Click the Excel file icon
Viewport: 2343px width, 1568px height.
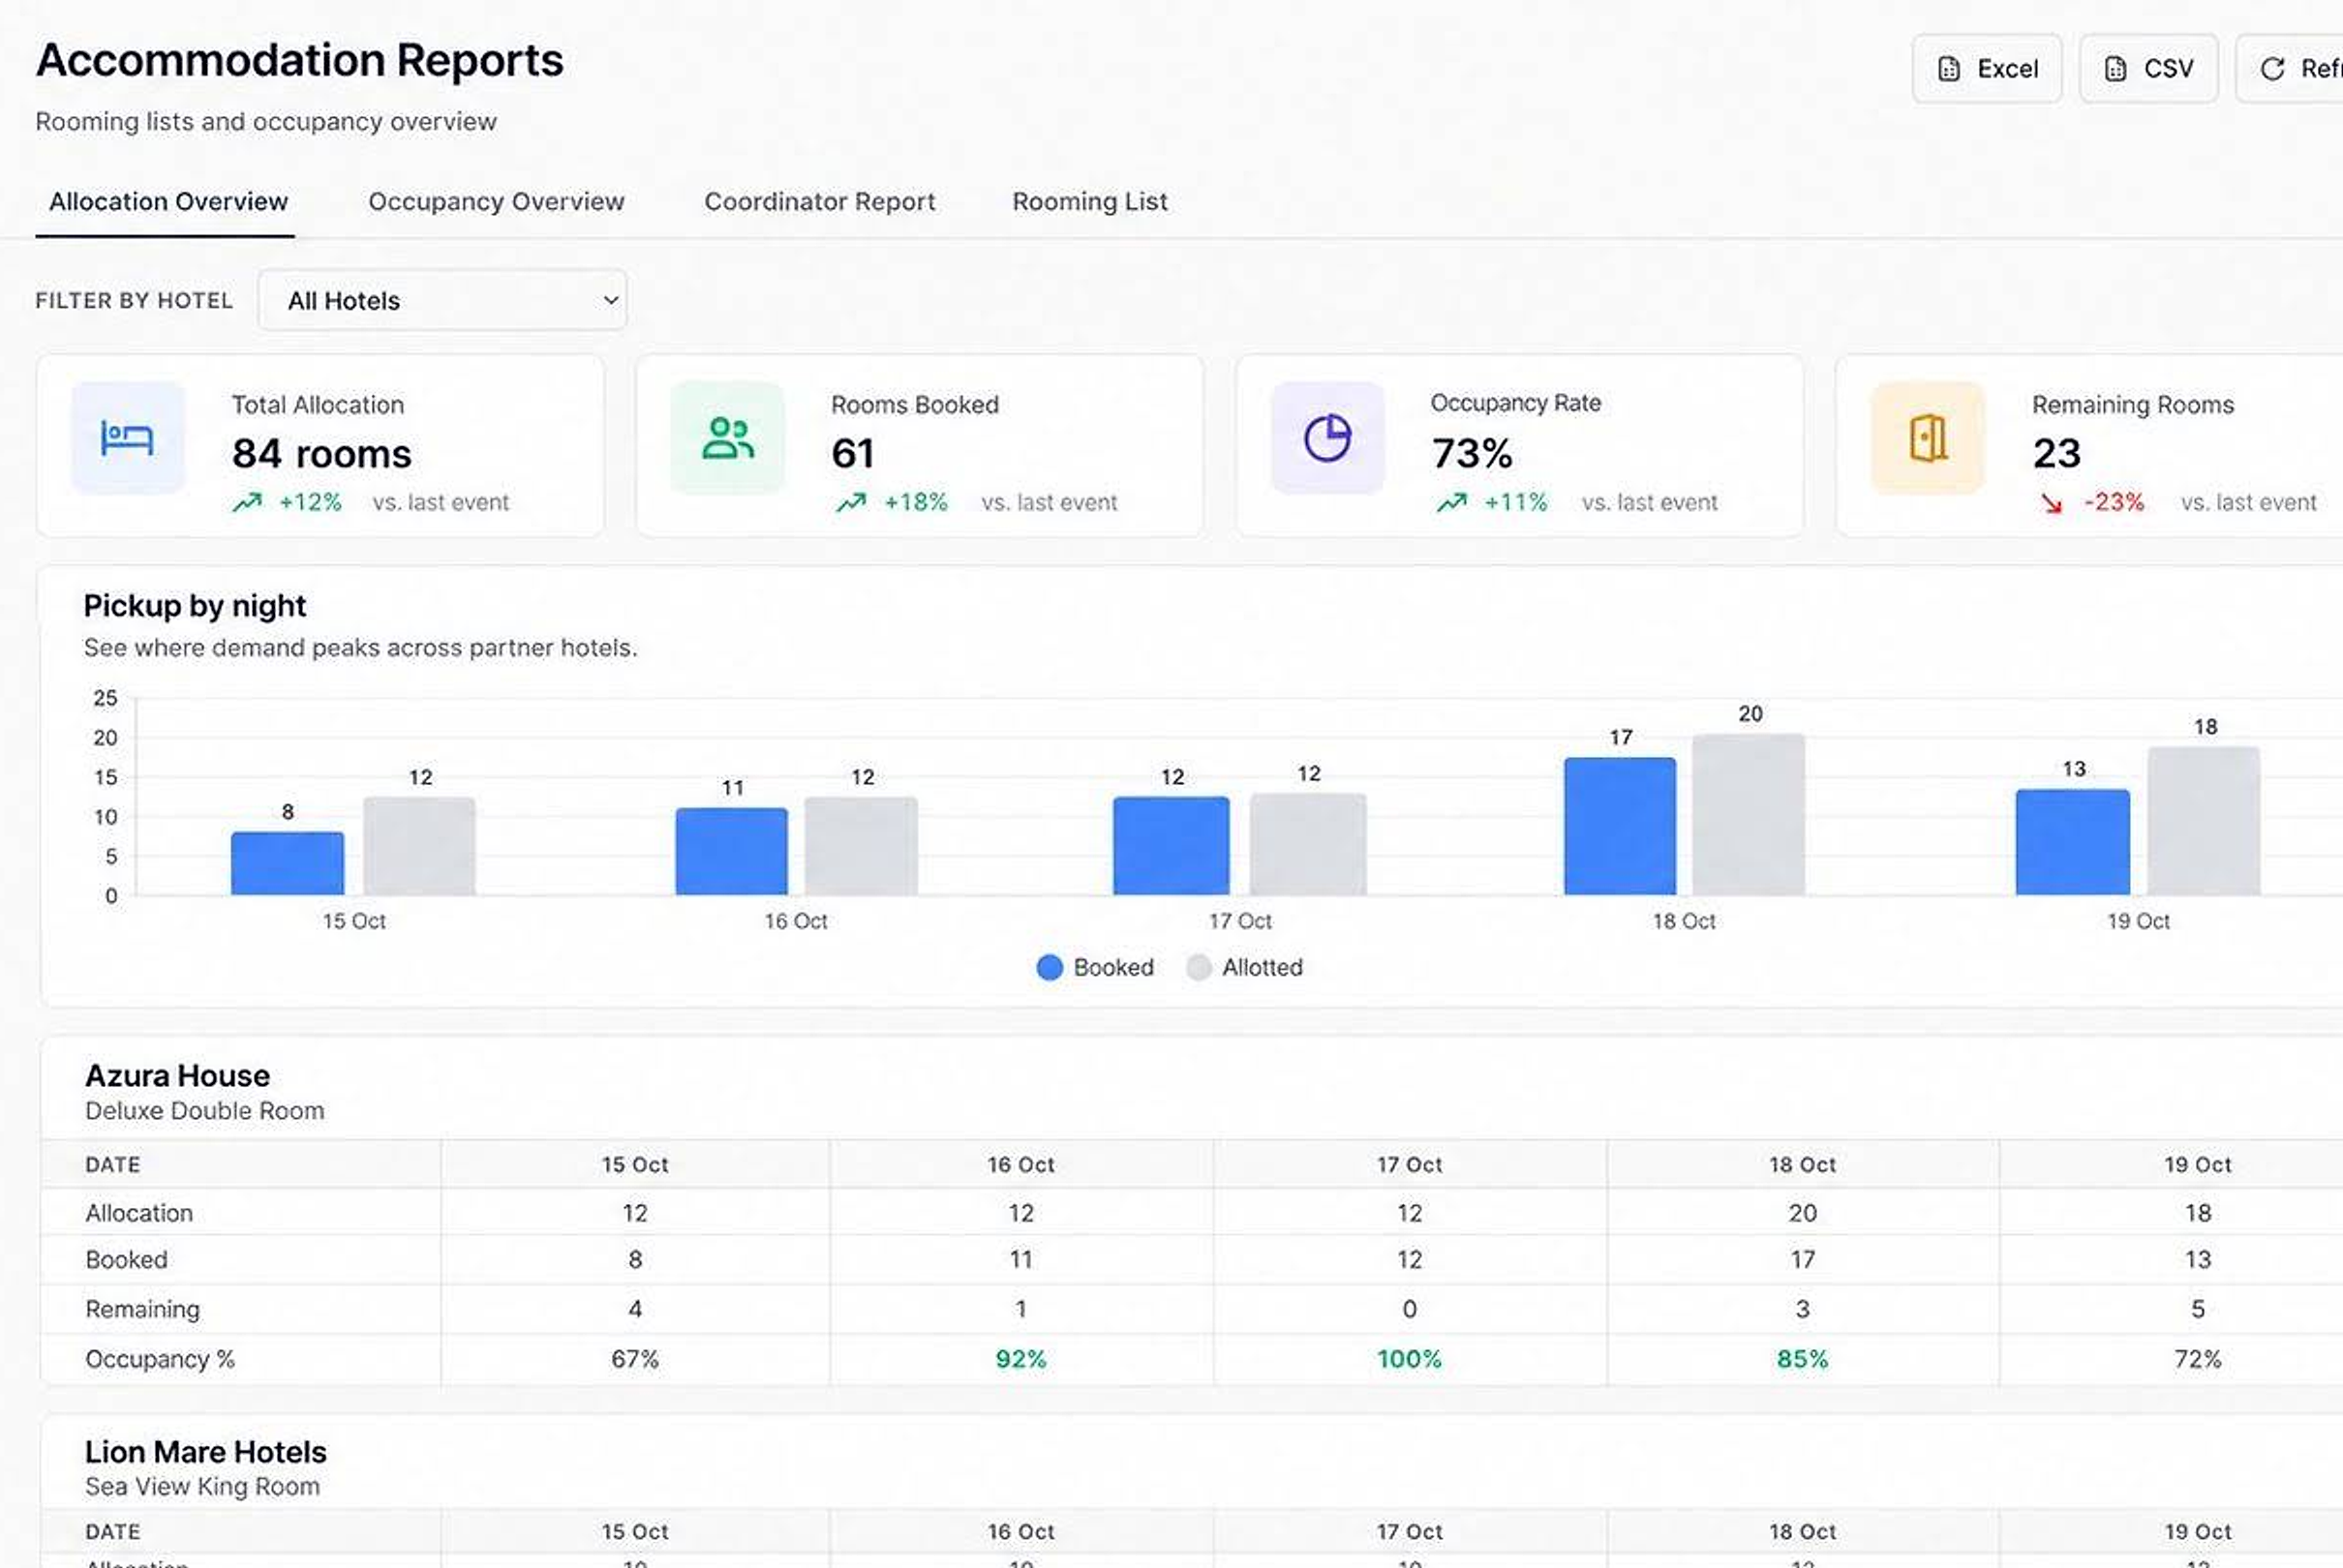point(1949,69)
